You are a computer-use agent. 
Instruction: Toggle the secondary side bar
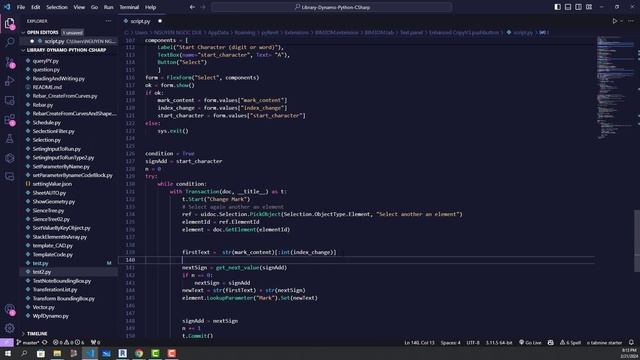tap(578, 7)
